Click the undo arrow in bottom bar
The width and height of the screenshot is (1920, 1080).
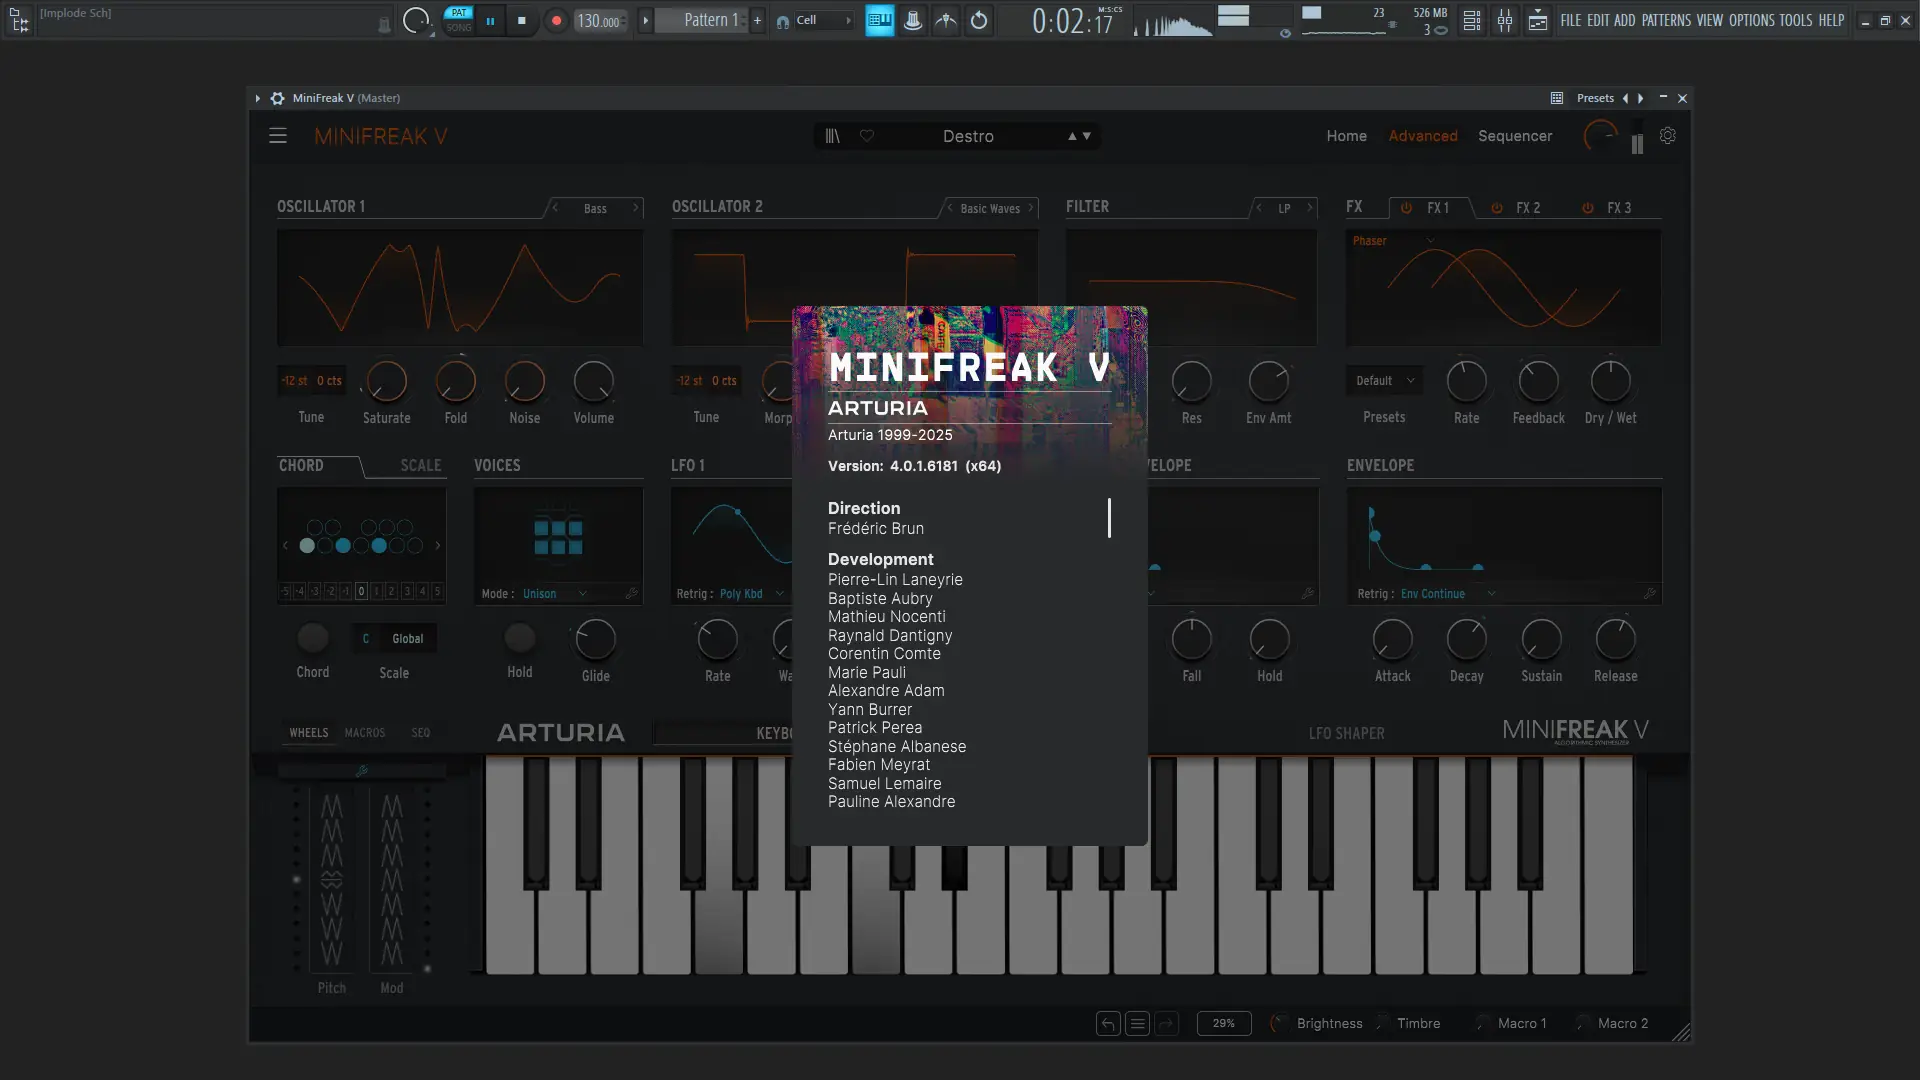click(x=1108, y=1023)
